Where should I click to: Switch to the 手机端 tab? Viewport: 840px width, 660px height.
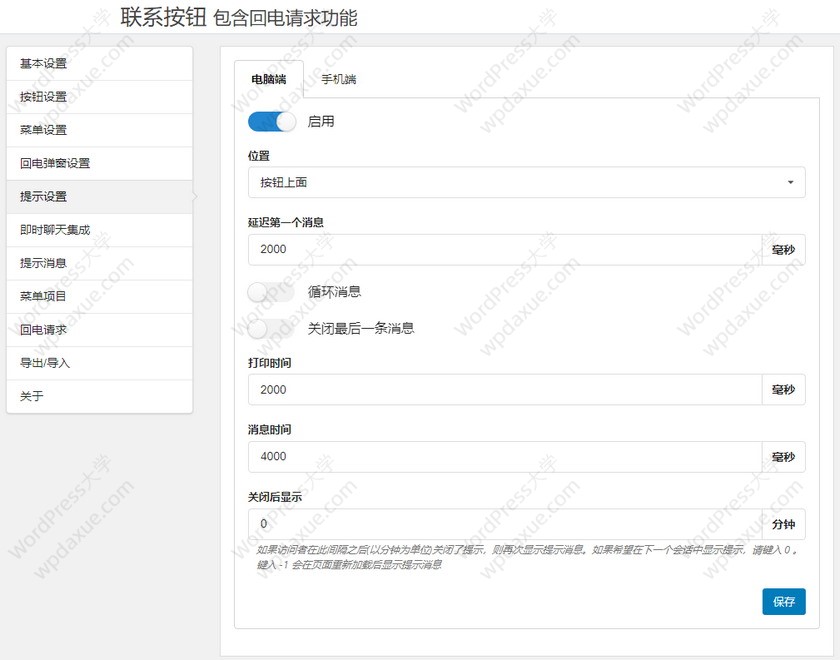click(x=339, y=80)
